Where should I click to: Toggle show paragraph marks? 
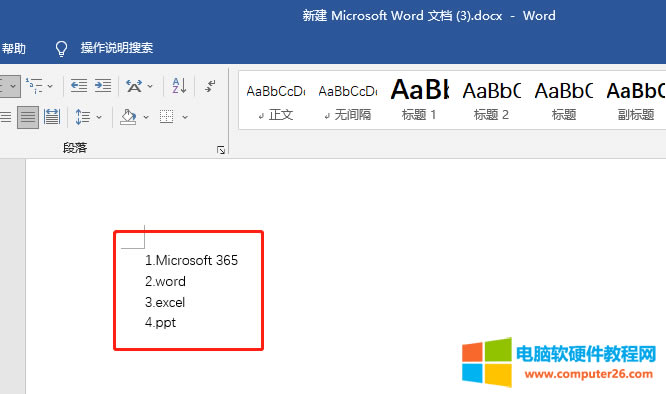(x=211, y=85)
